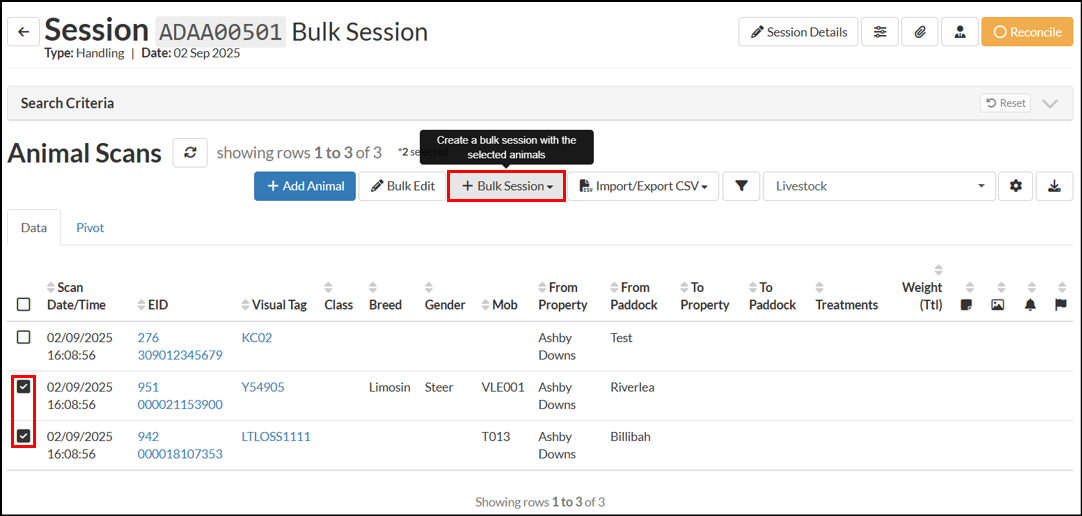Image resolution: width=1082 pixels, height=516 pixels.
Task: Refresh the Animal Scans list
Action: coord(190,153)
